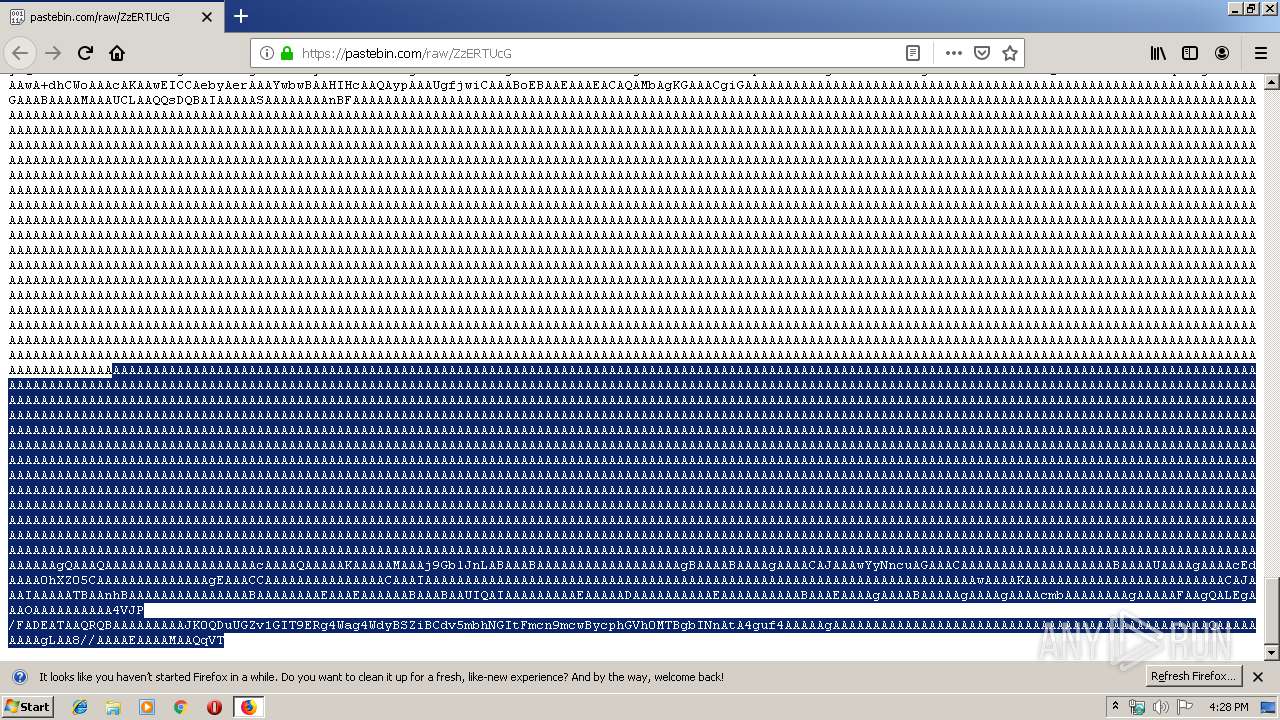
Task: Open the Firefox account menu
Action: pos(1222,53)
